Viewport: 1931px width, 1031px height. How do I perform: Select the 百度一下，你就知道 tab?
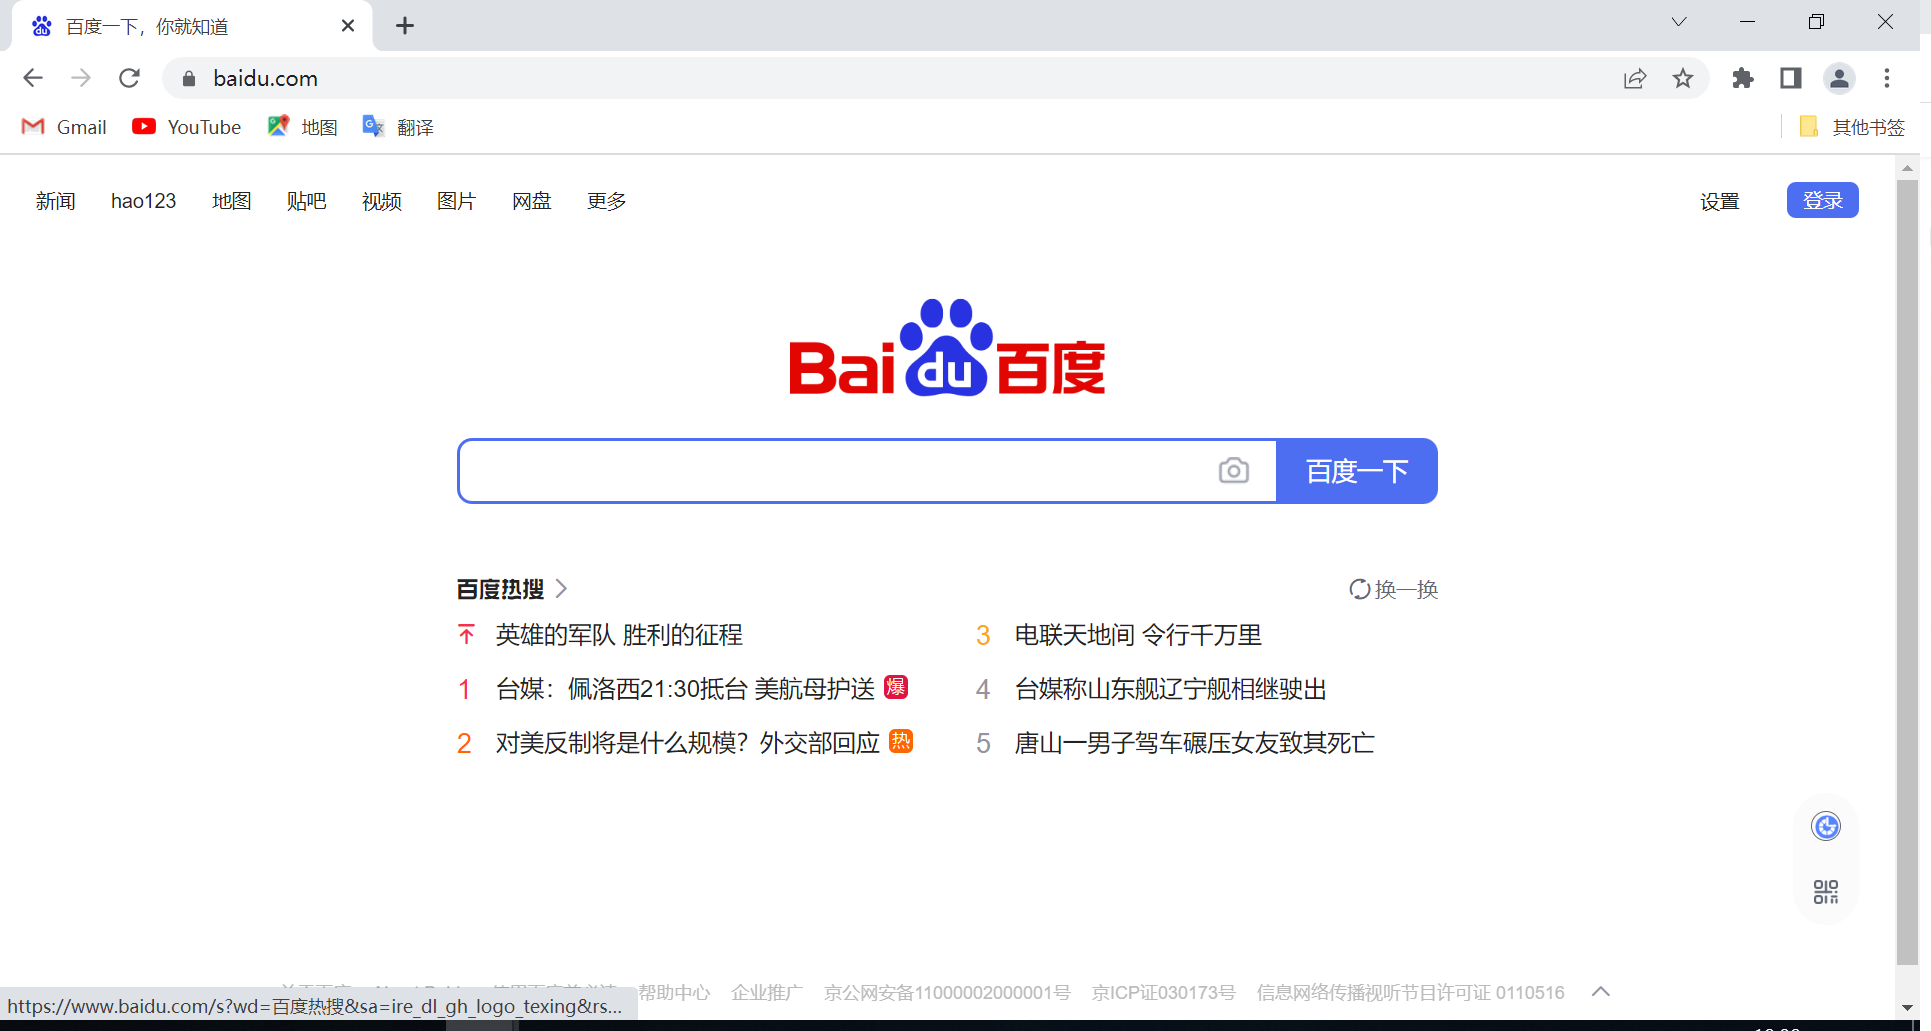click(190, 26)
